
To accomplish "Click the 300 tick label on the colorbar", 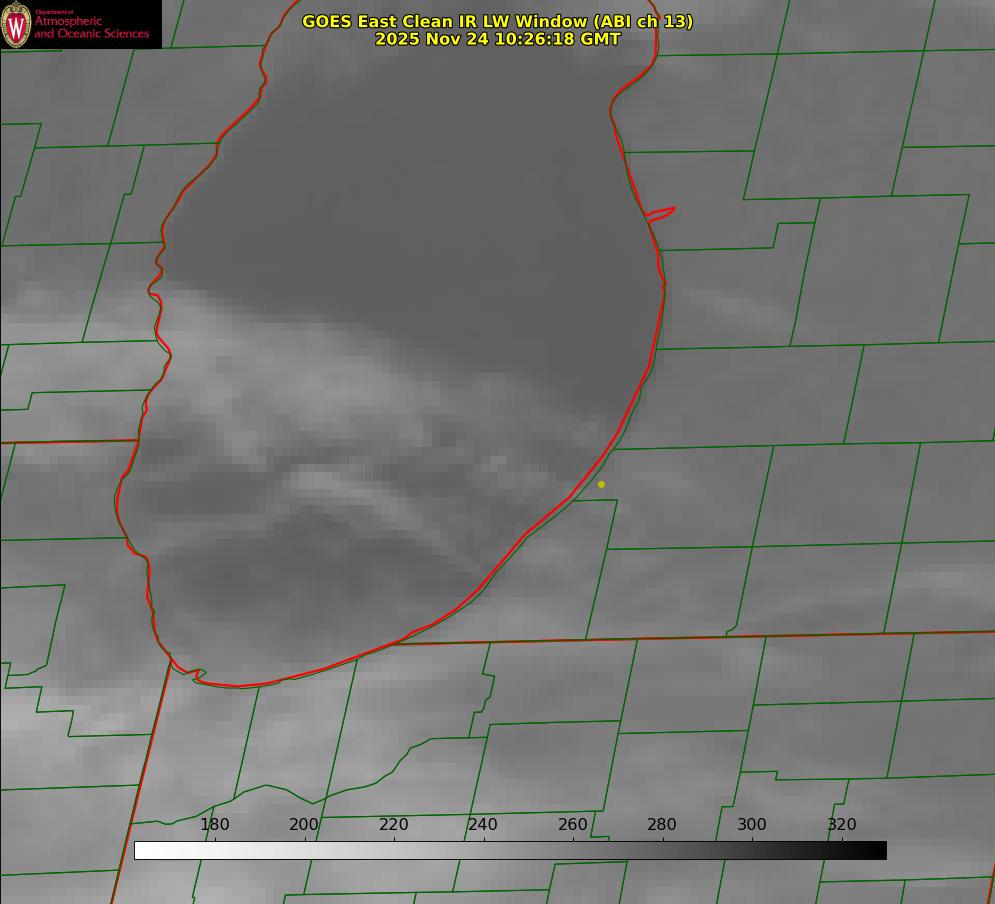I will (752, 824).
